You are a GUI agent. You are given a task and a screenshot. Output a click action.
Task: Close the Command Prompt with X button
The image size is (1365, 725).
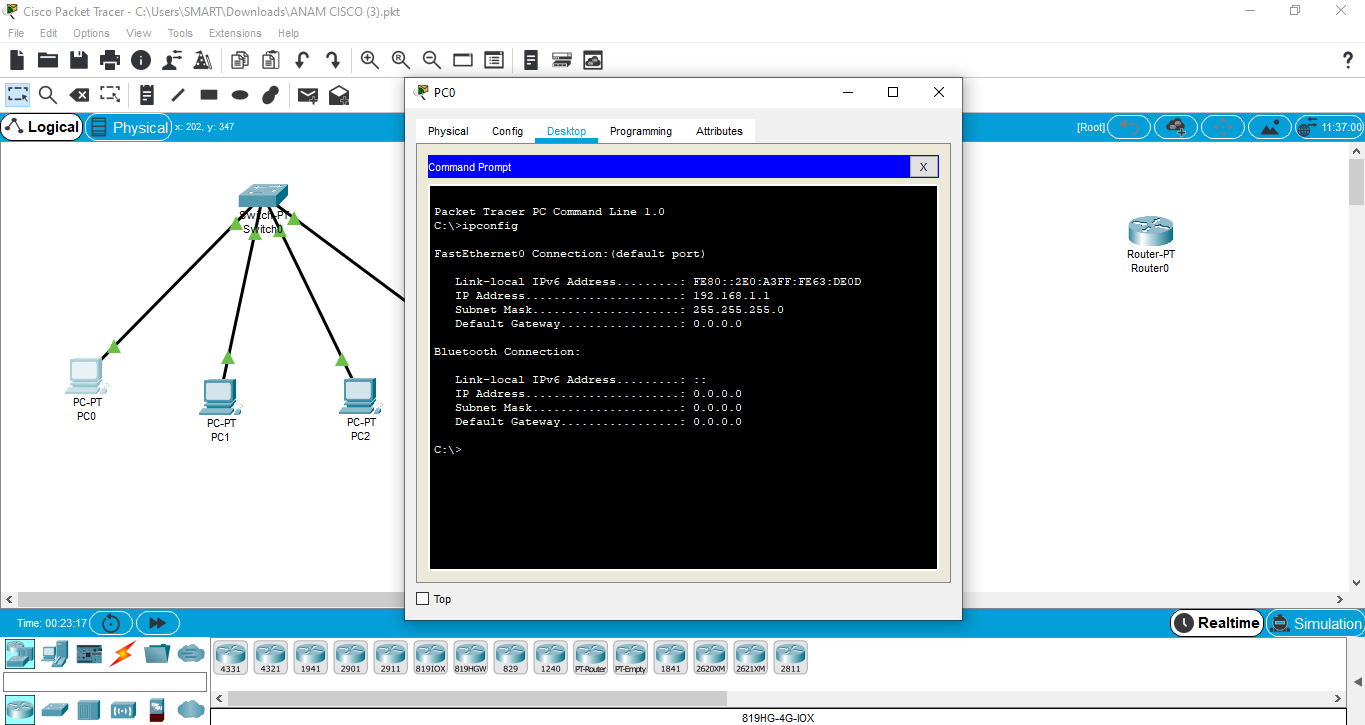point(923,167)
